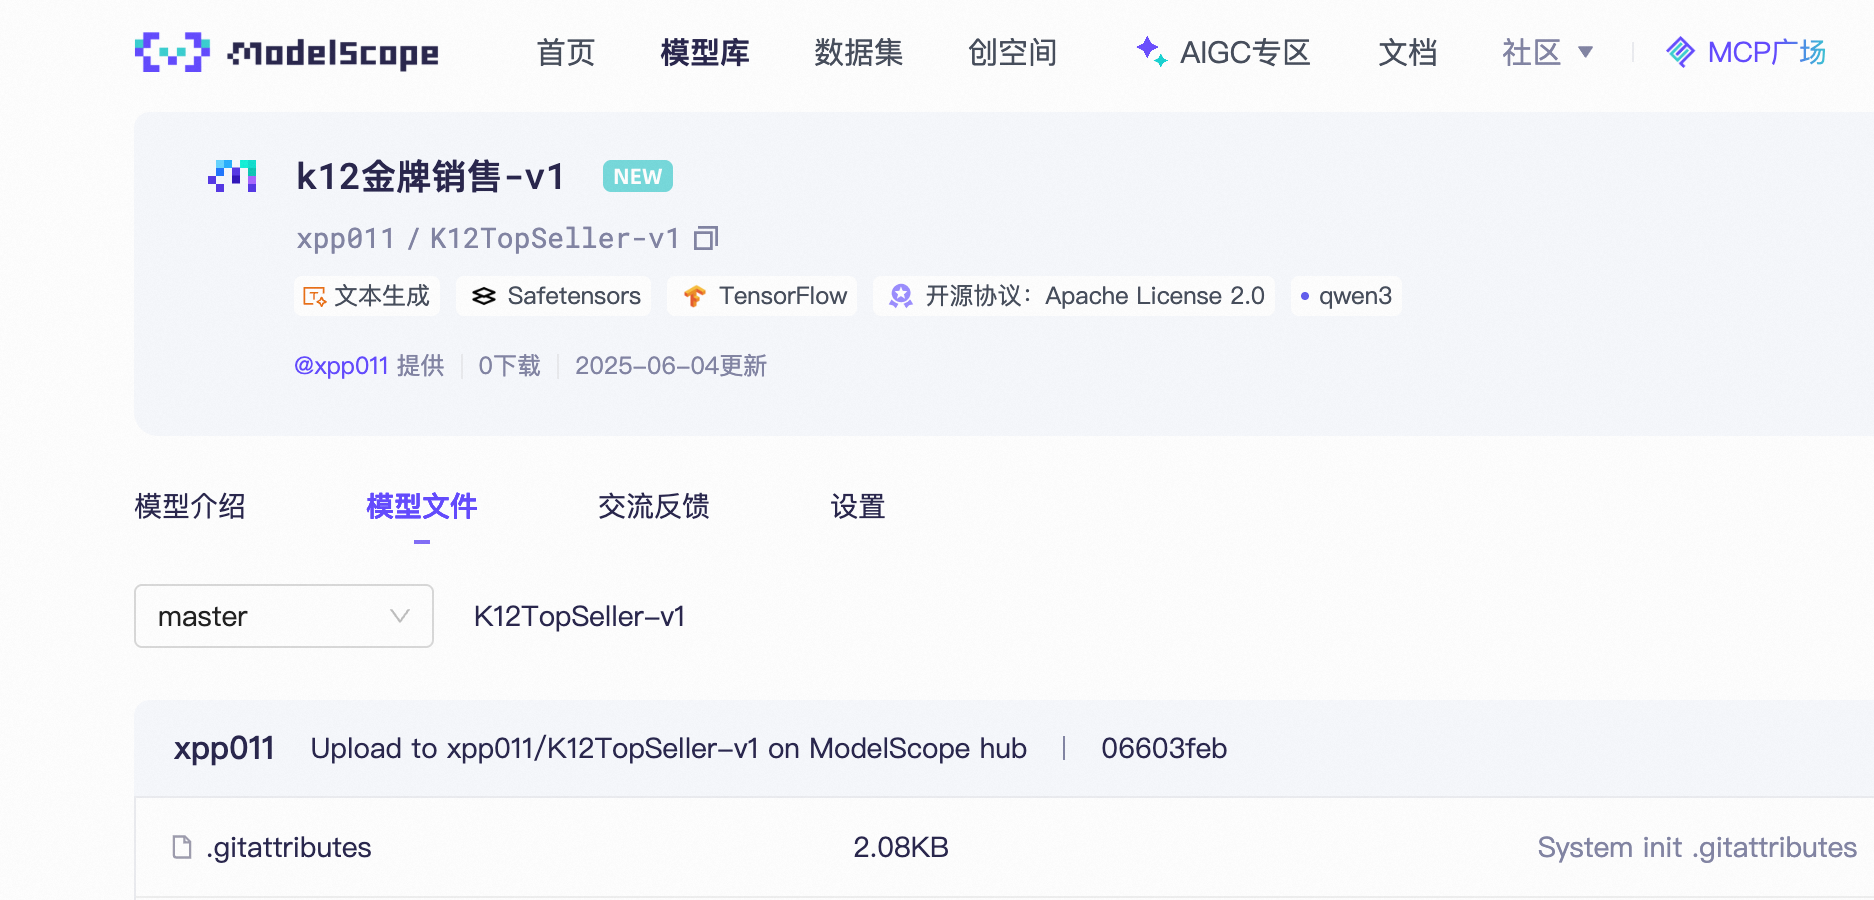Click the NEW badge
This screenshot has width=1874, height=900.
tap(638, 177)
